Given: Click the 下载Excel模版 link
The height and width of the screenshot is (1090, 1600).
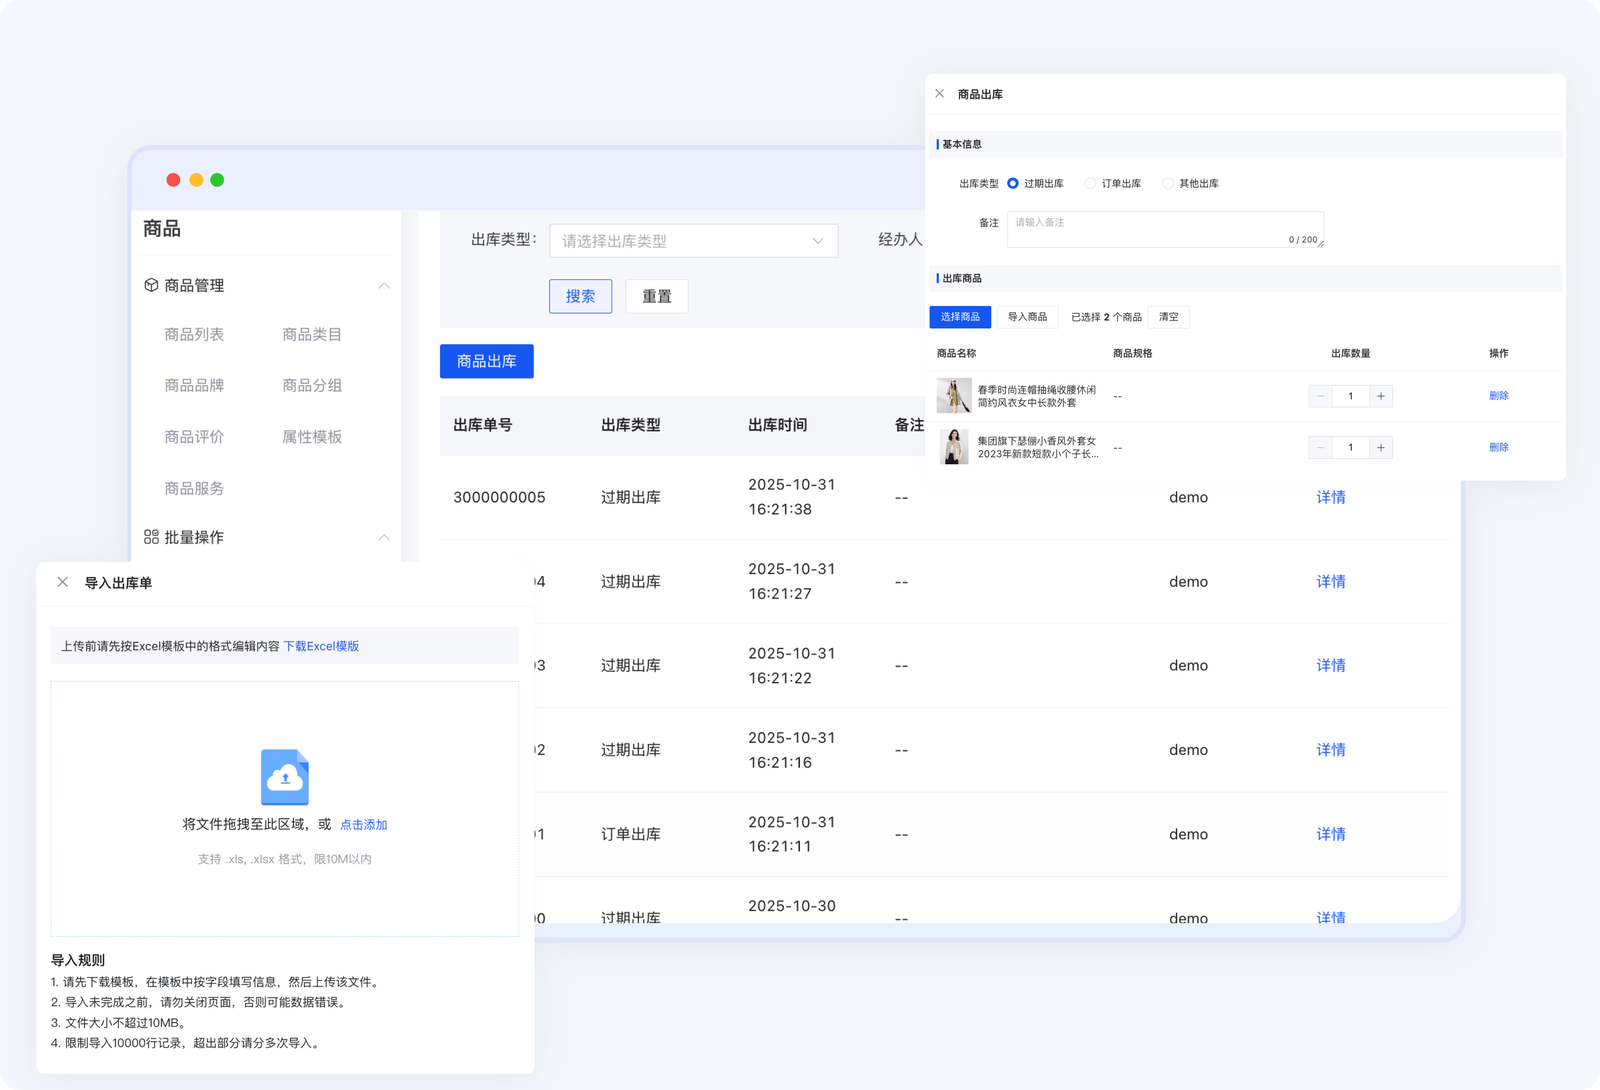Looking at the screenshot, I should coord(322,646).
